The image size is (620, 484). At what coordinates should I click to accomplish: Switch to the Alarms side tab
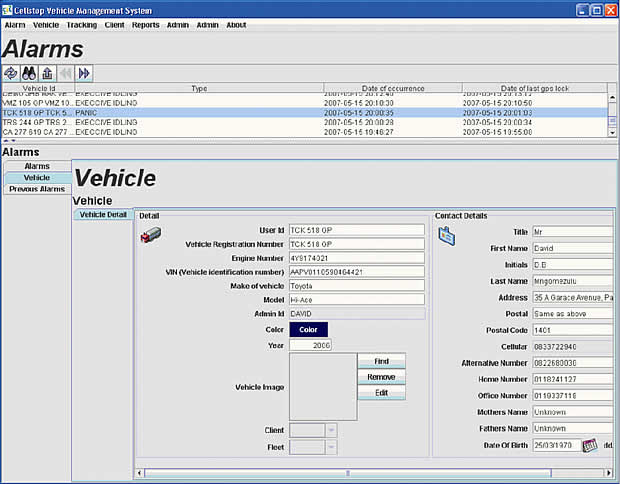pyautogui.click(x=37, y=166)
